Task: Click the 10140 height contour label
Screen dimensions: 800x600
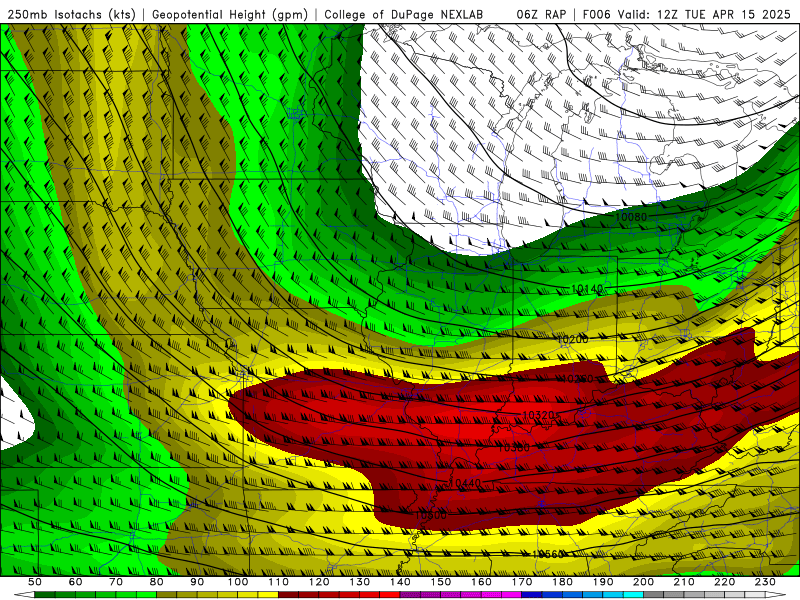Action: 587,289
